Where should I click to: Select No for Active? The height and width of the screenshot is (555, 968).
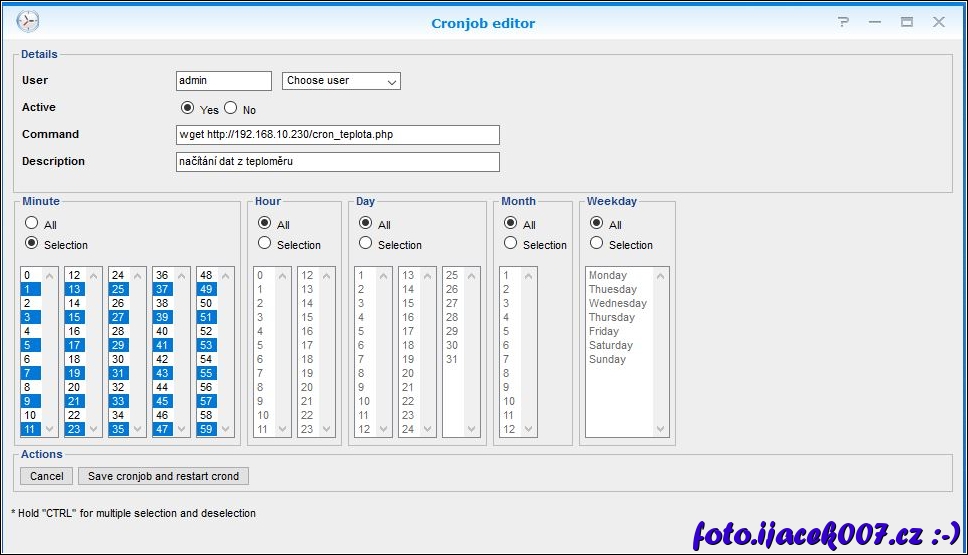(x=231, y=108)
